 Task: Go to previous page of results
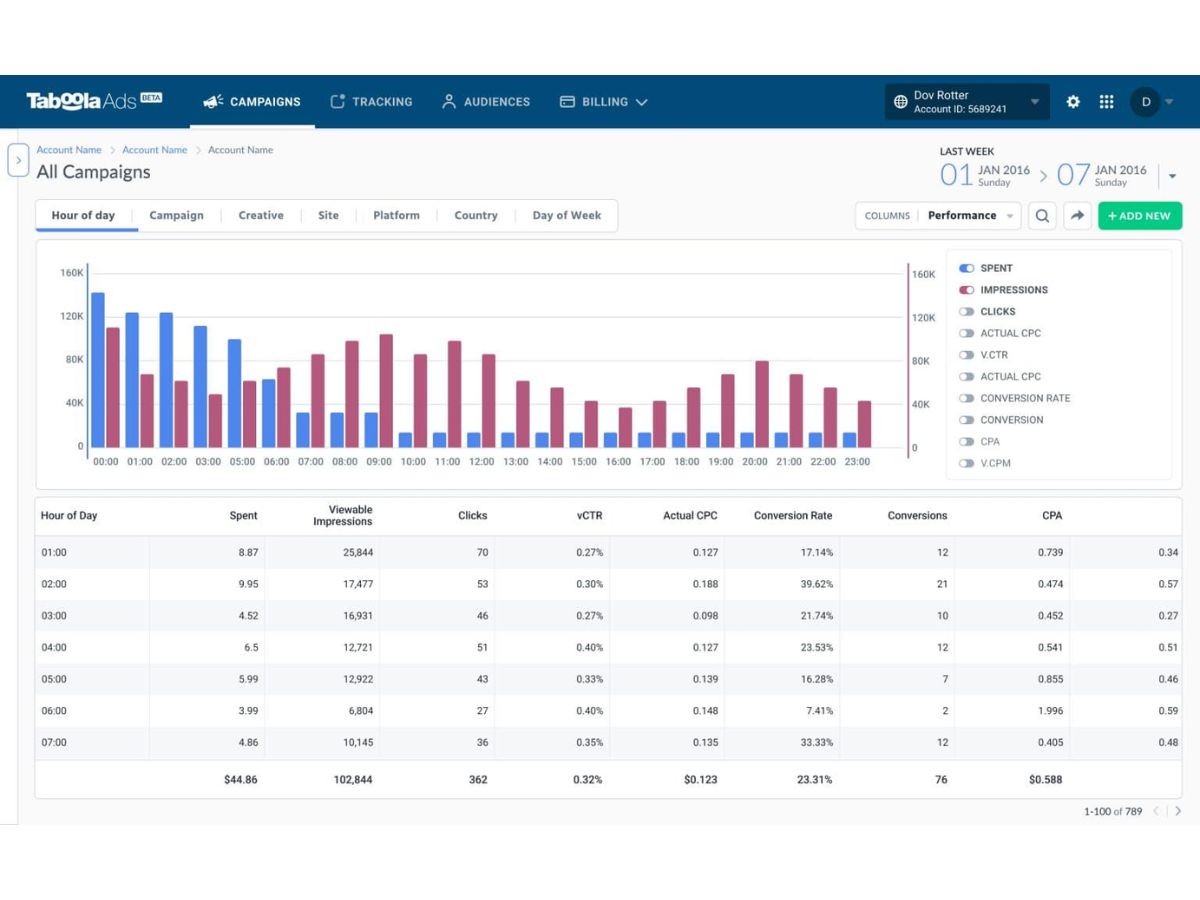[x=1157, y=811]
